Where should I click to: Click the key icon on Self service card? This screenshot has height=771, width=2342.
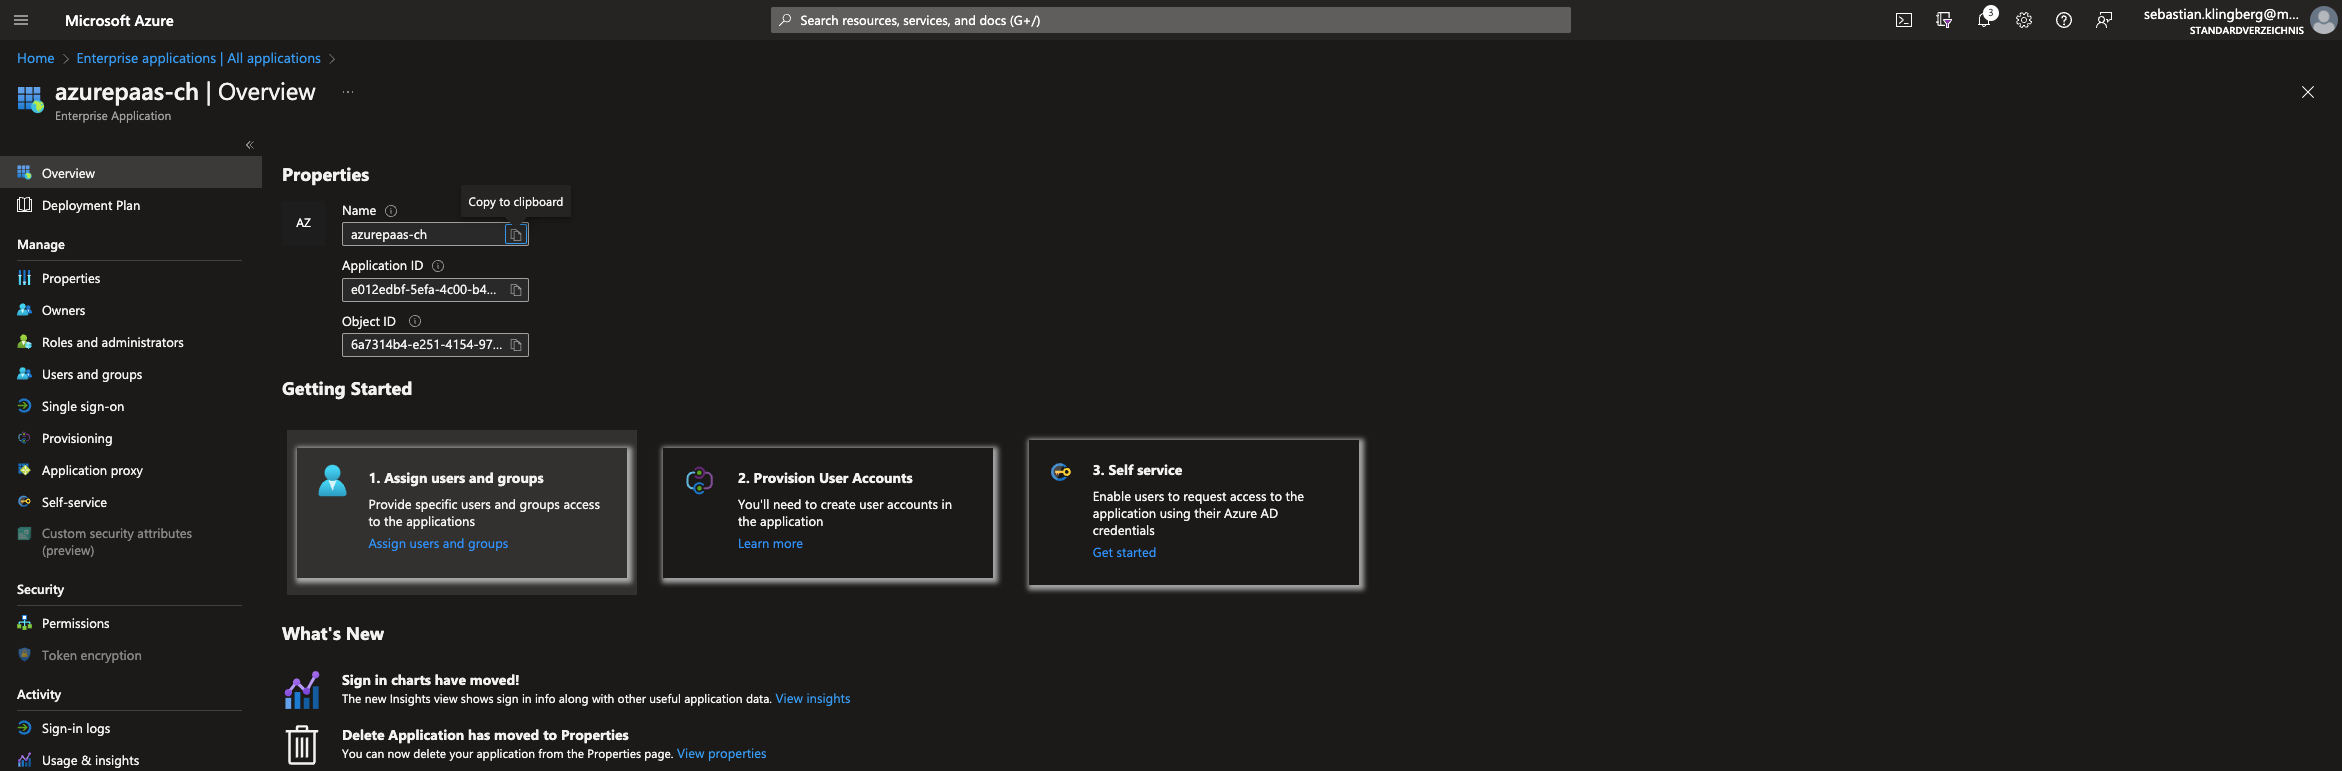pos(1061,472)
